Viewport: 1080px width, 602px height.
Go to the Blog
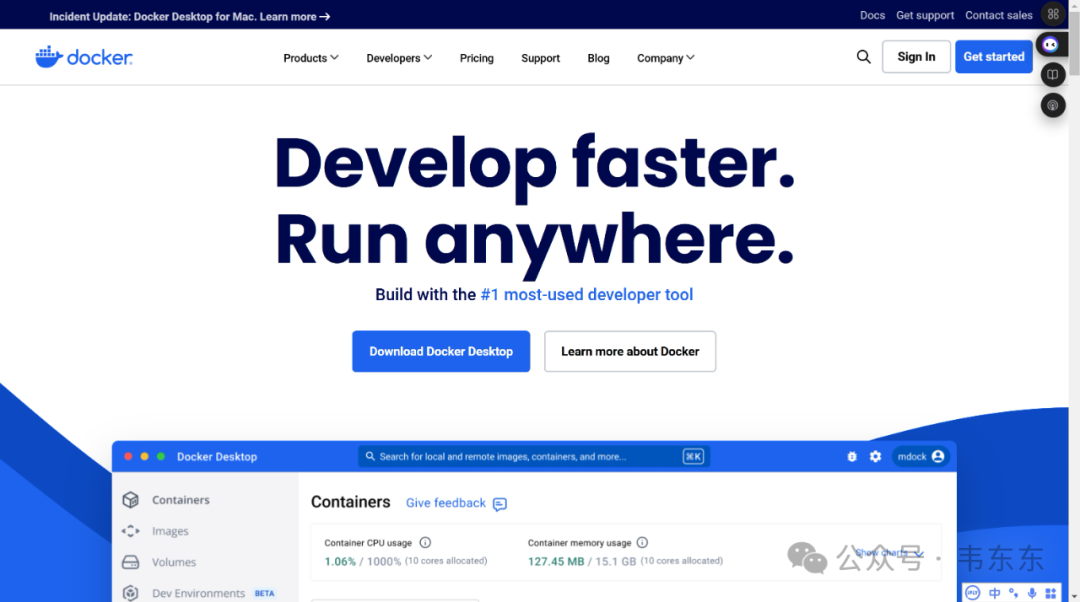click(x=599, y=58)
